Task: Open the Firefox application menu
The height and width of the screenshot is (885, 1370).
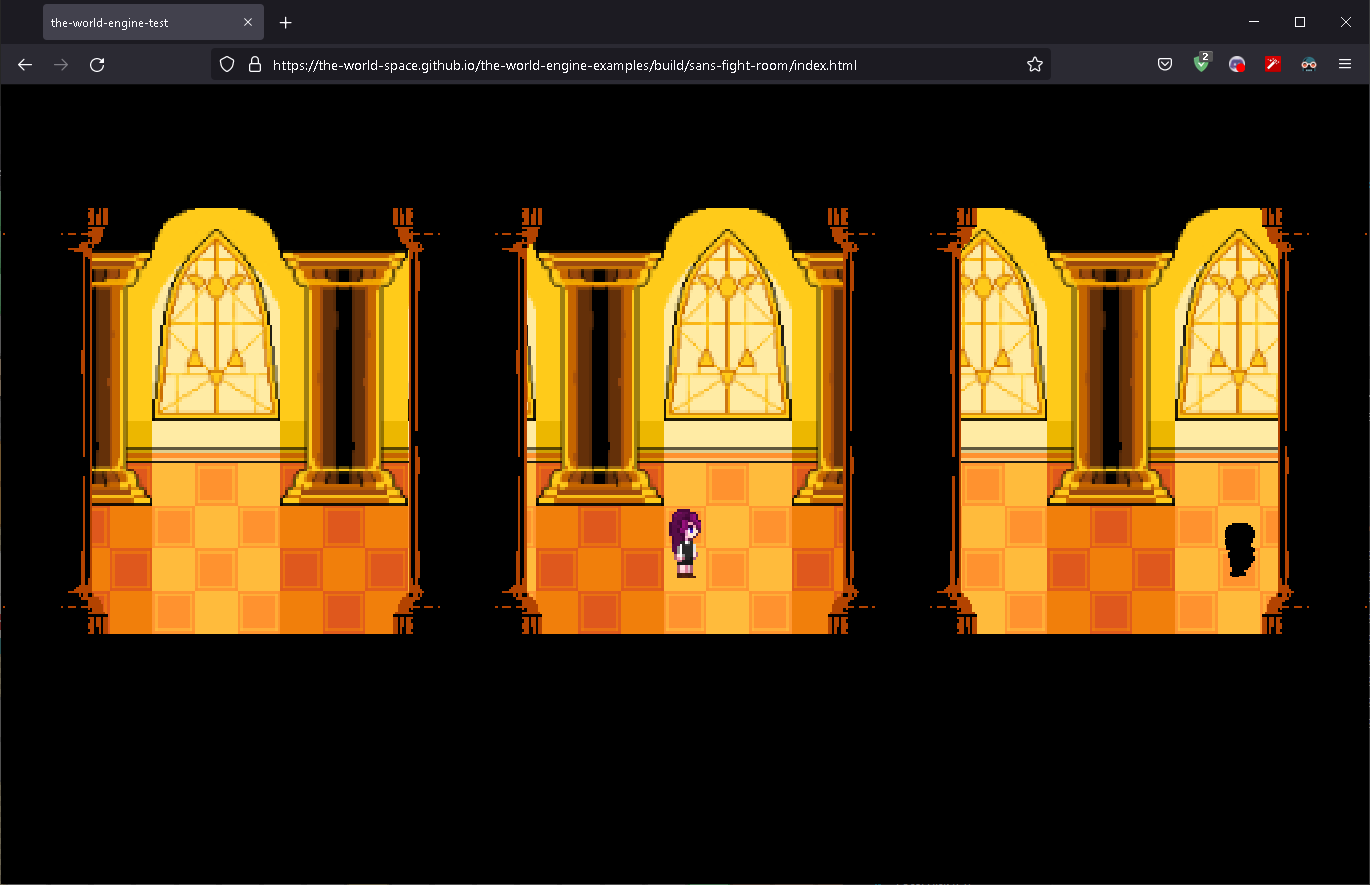Action: click(1345, 64)
